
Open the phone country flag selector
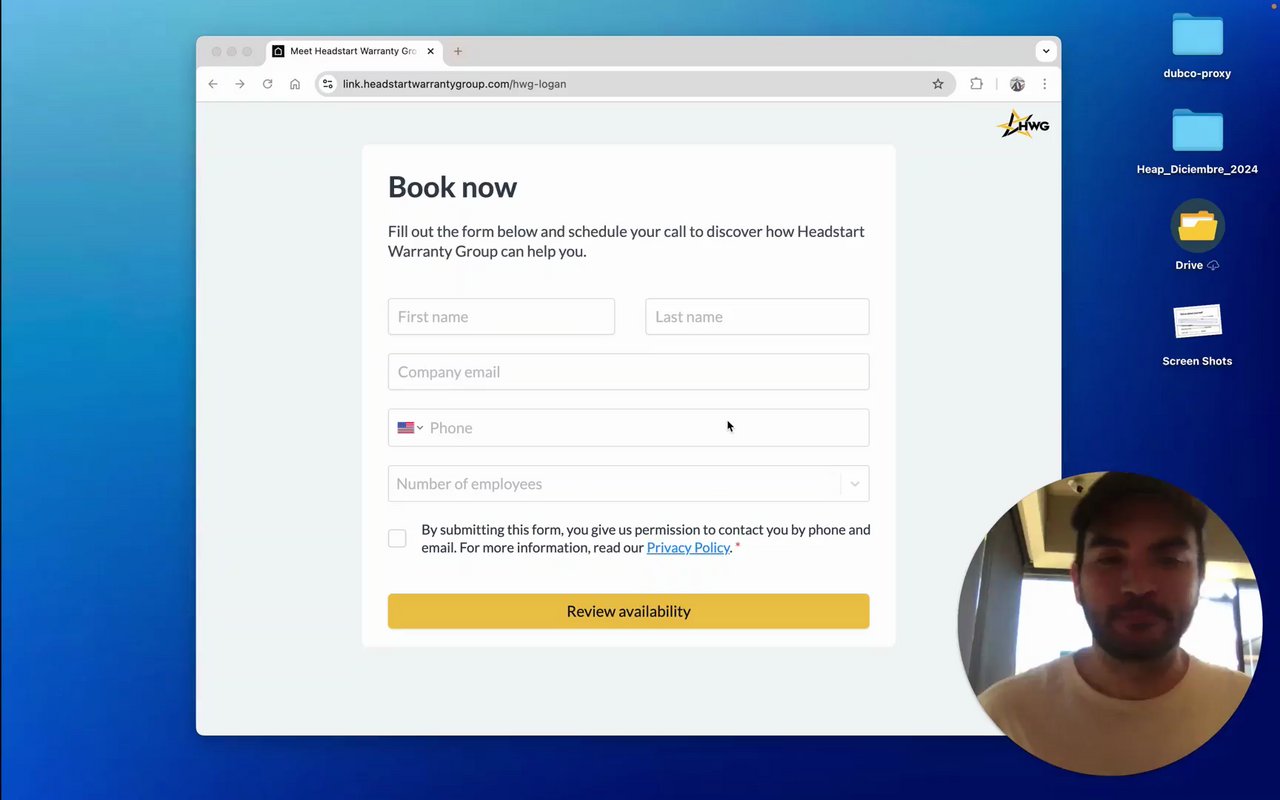(410, 428)
